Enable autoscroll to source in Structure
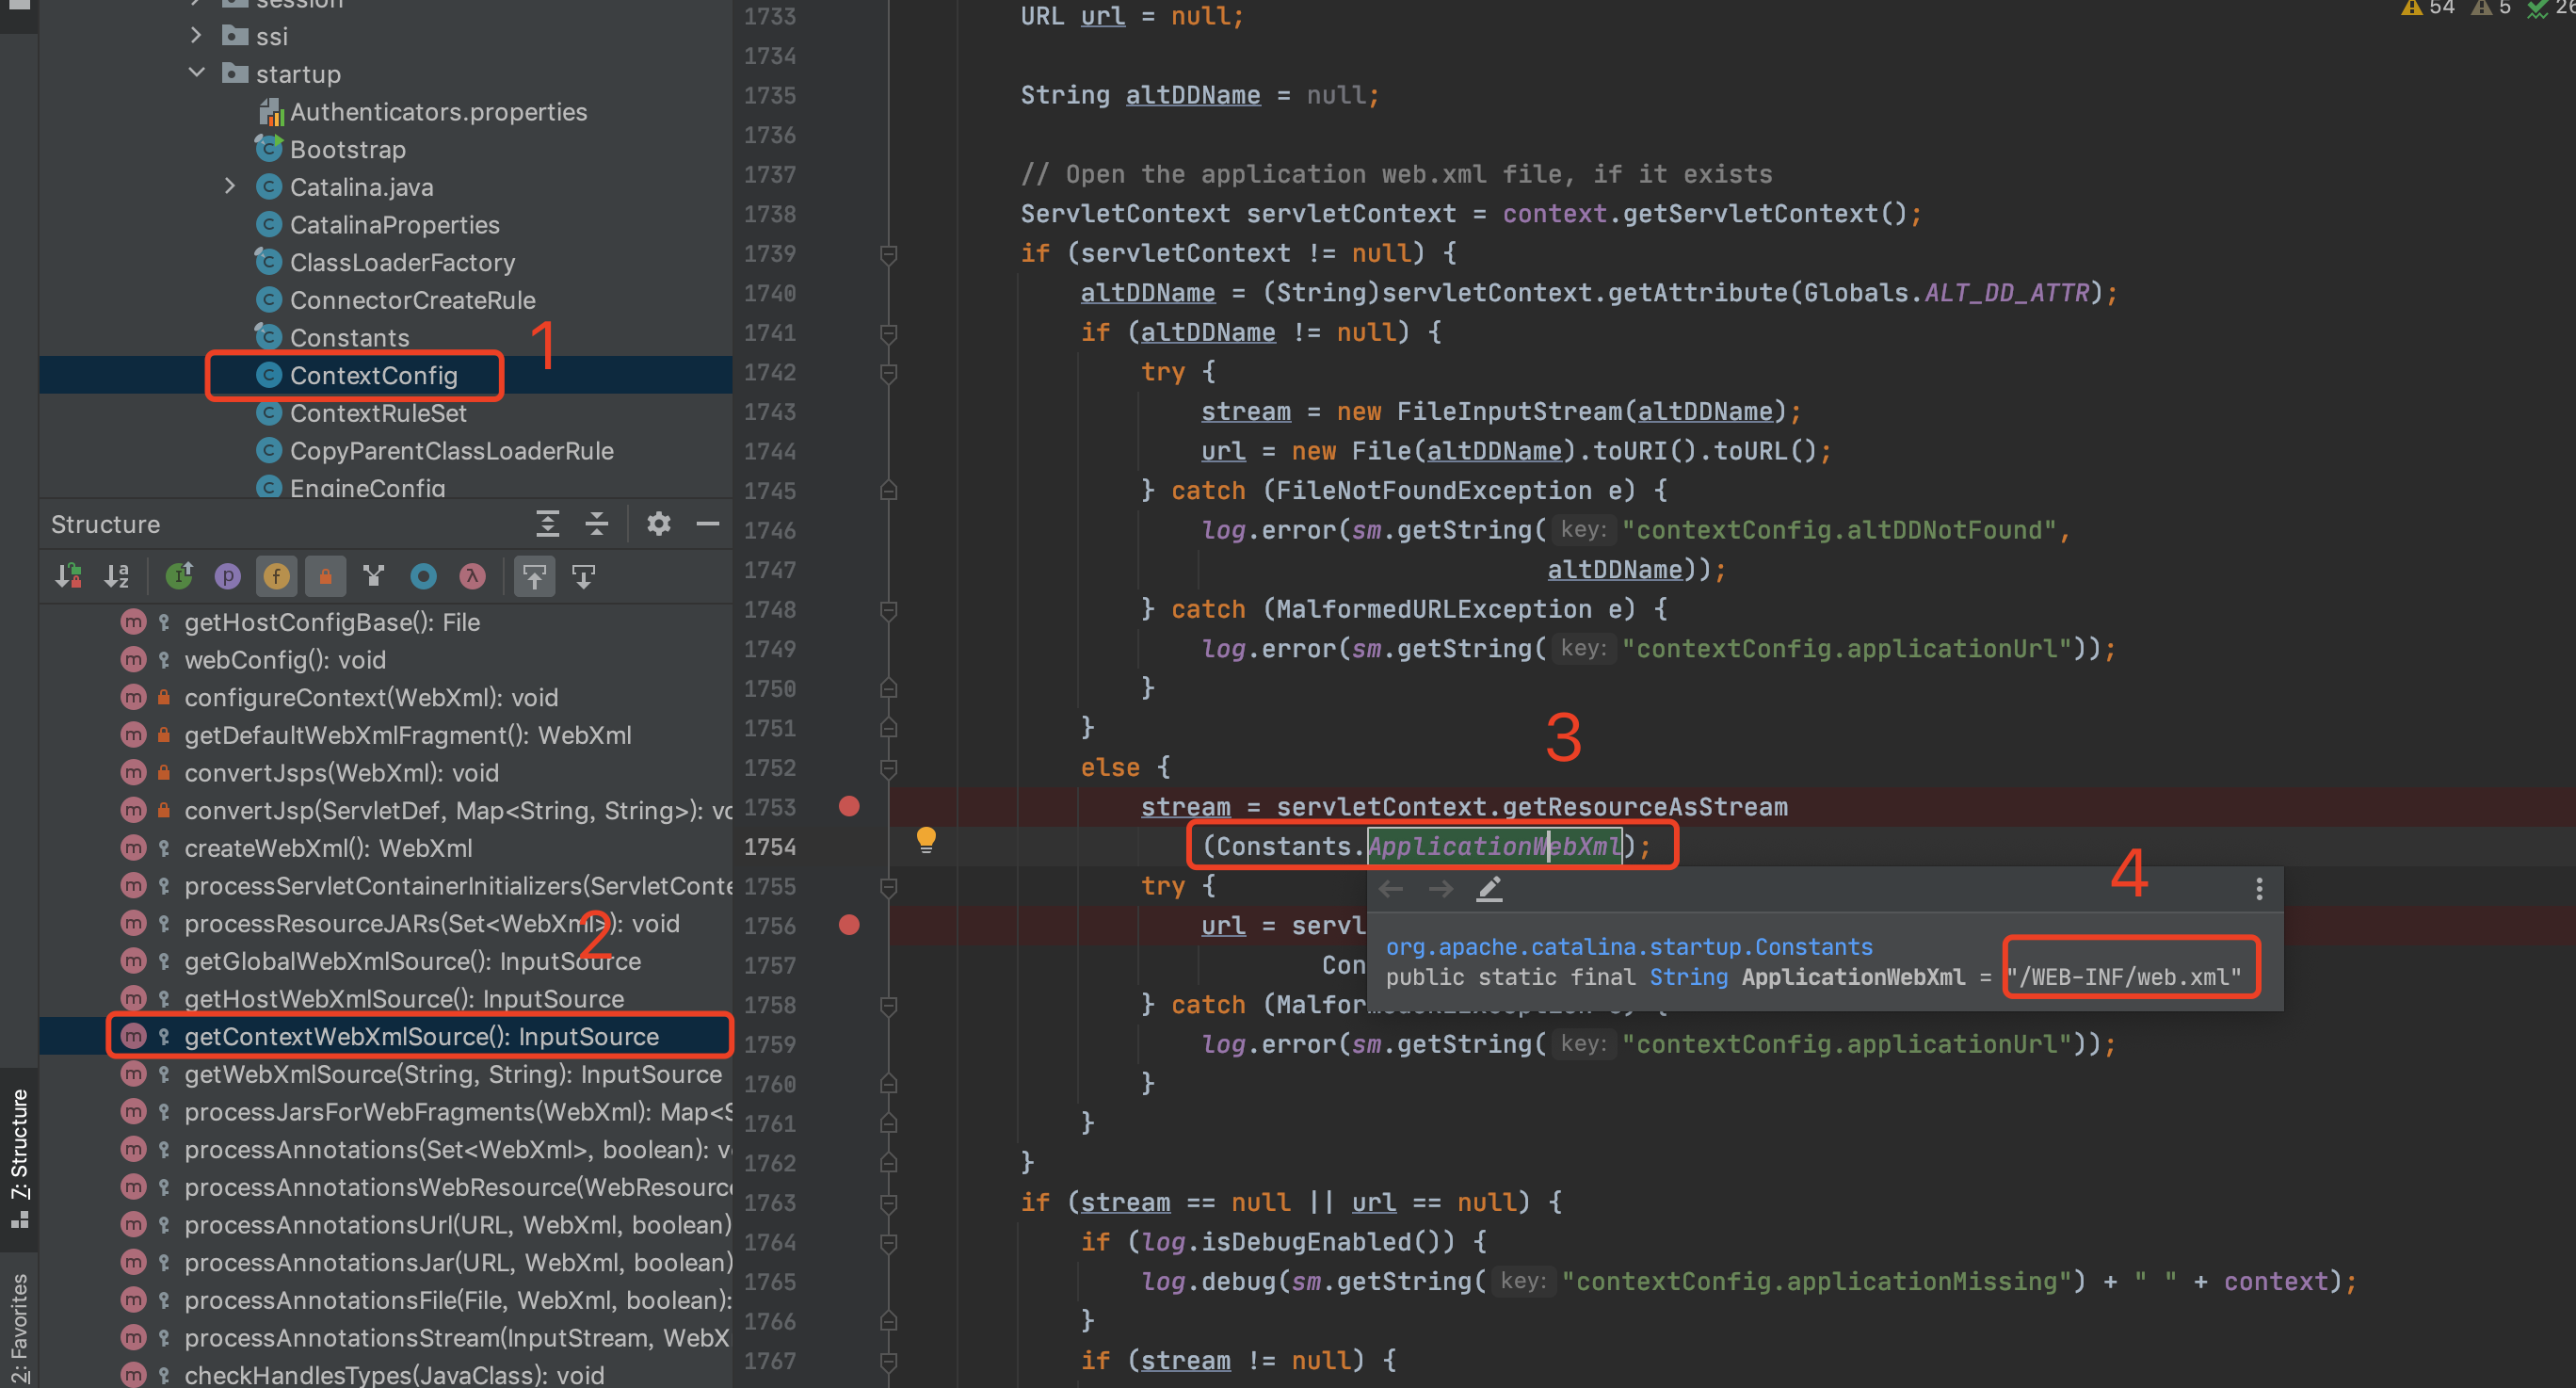The width and height of the screenshot is (2576, 1388). pyautogui.click(x=534, y=576)
